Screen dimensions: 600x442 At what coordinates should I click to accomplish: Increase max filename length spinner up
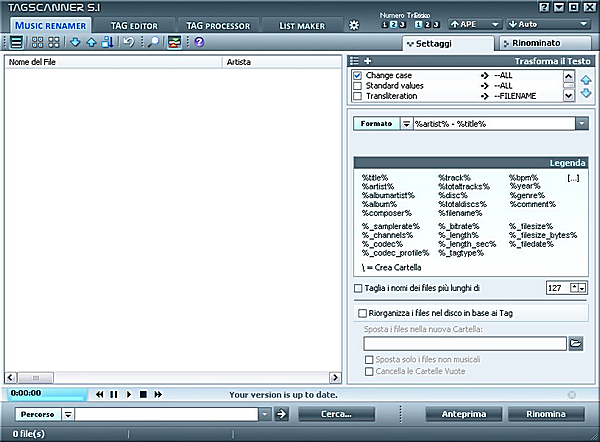pos(574,288)
